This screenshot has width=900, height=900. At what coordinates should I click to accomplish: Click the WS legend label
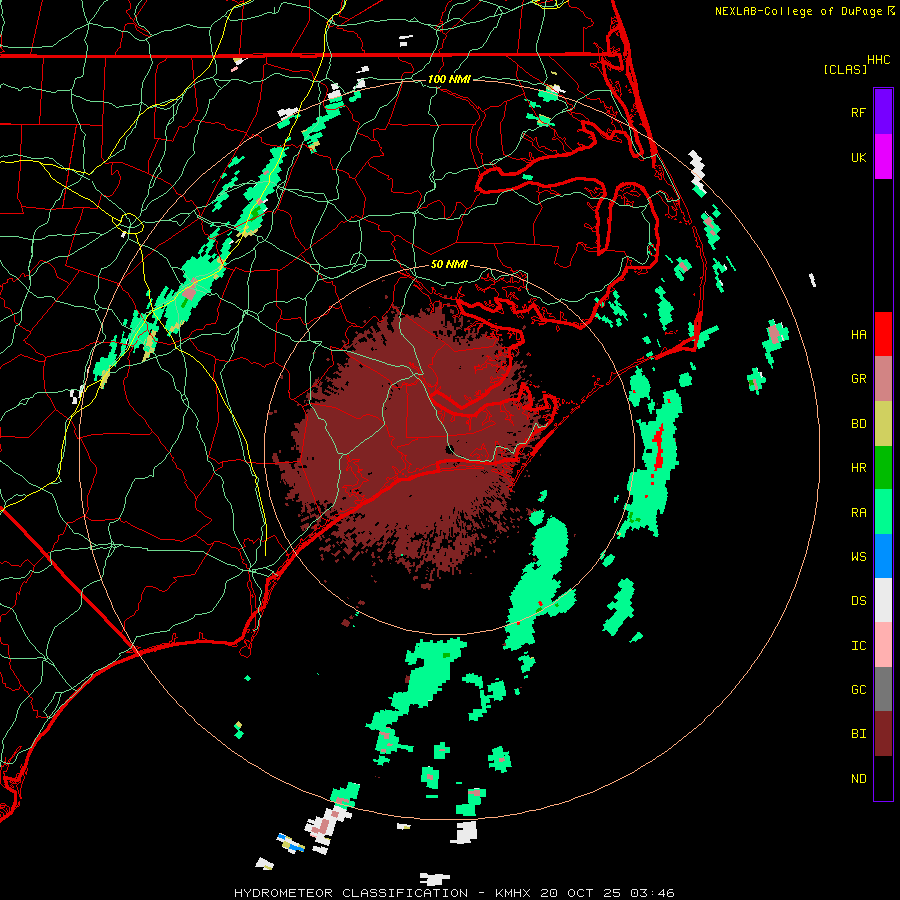pos(858,556)
